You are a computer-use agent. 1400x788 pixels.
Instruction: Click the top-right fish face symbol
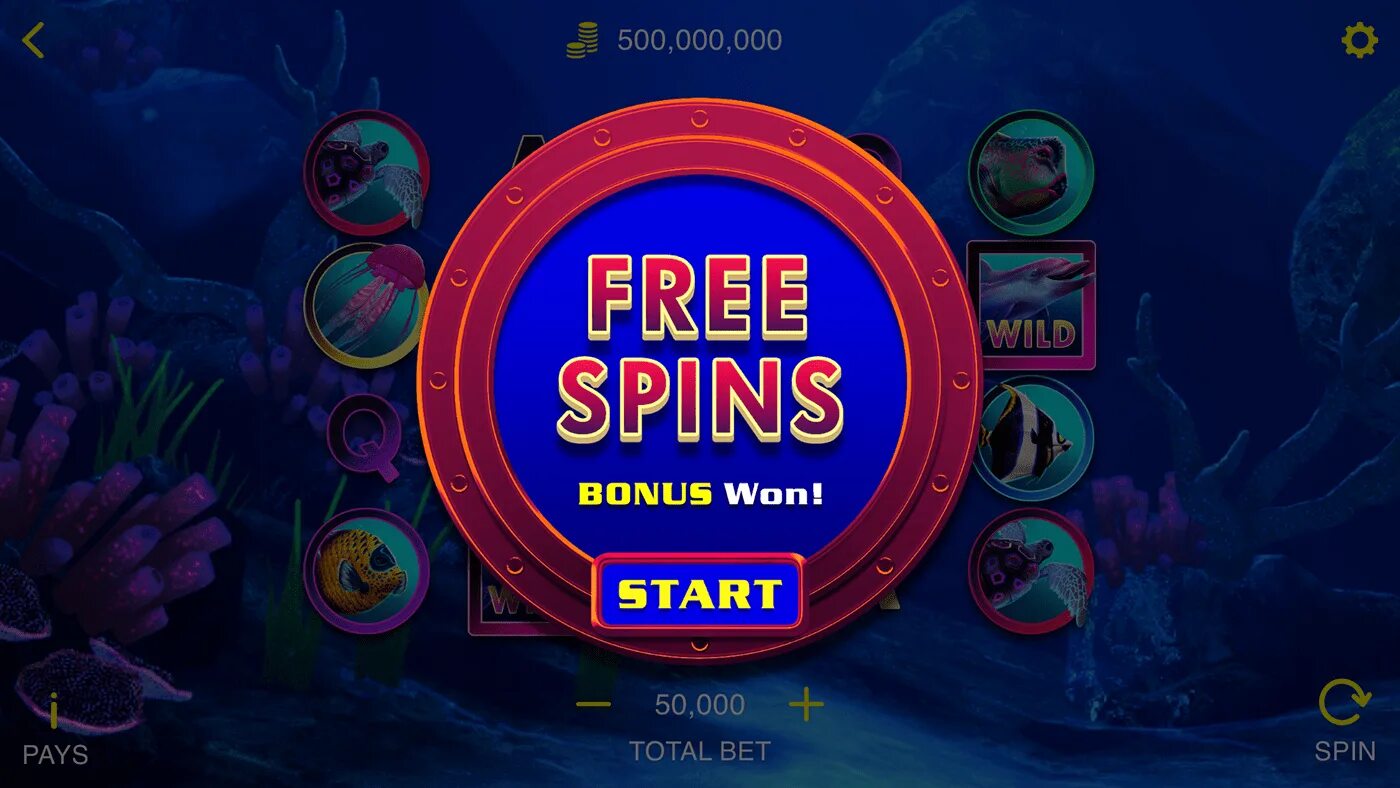[1031, 172]
